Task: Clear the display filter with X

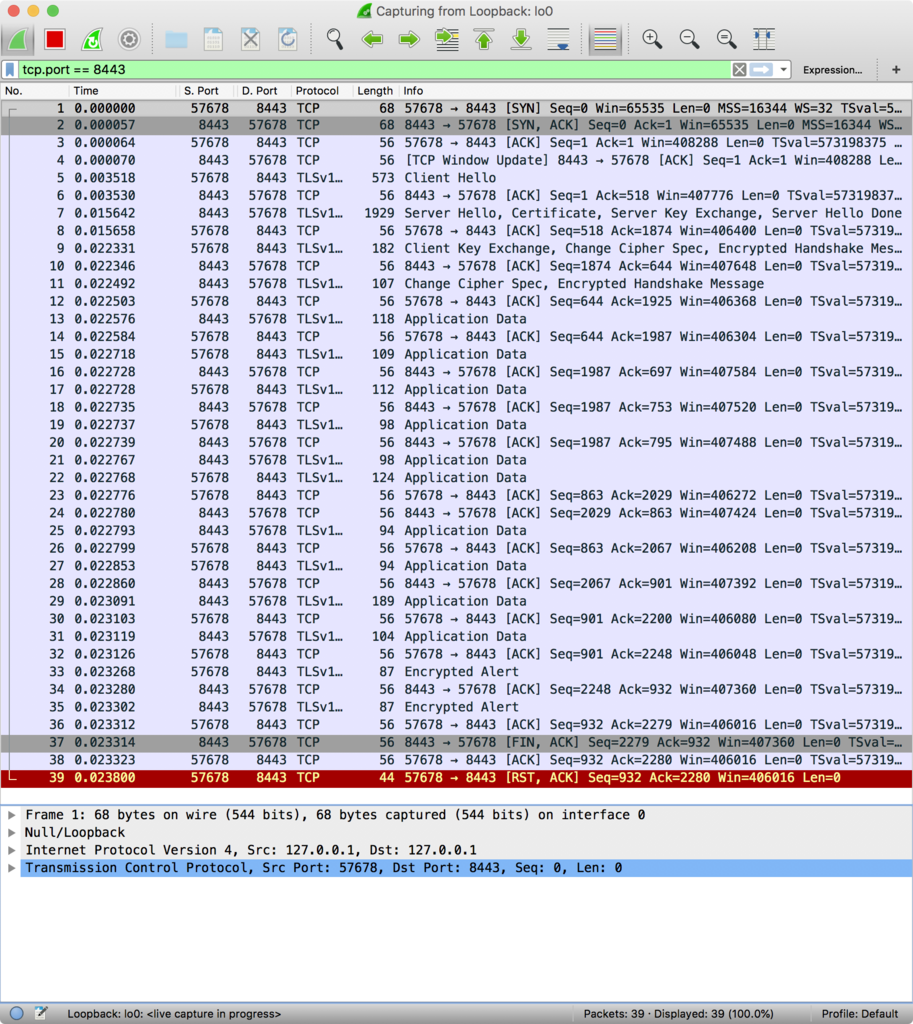Action: [x=739, y=70]
